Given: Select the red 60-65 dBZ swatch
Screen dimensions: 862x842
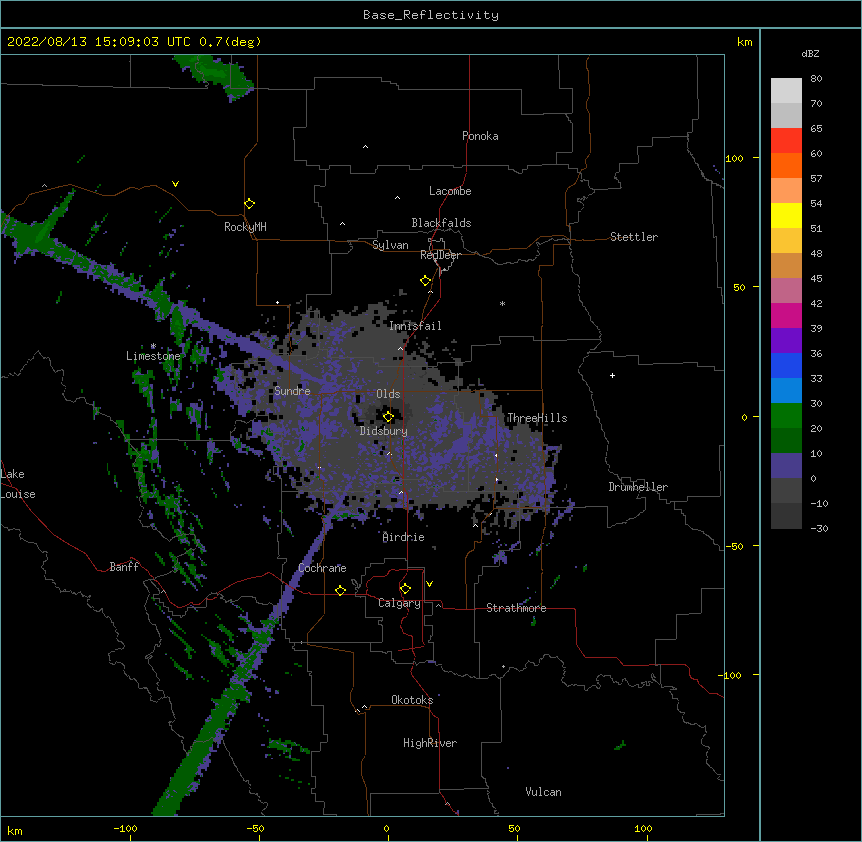Looking at the screenshot, I should pos(786,141).
